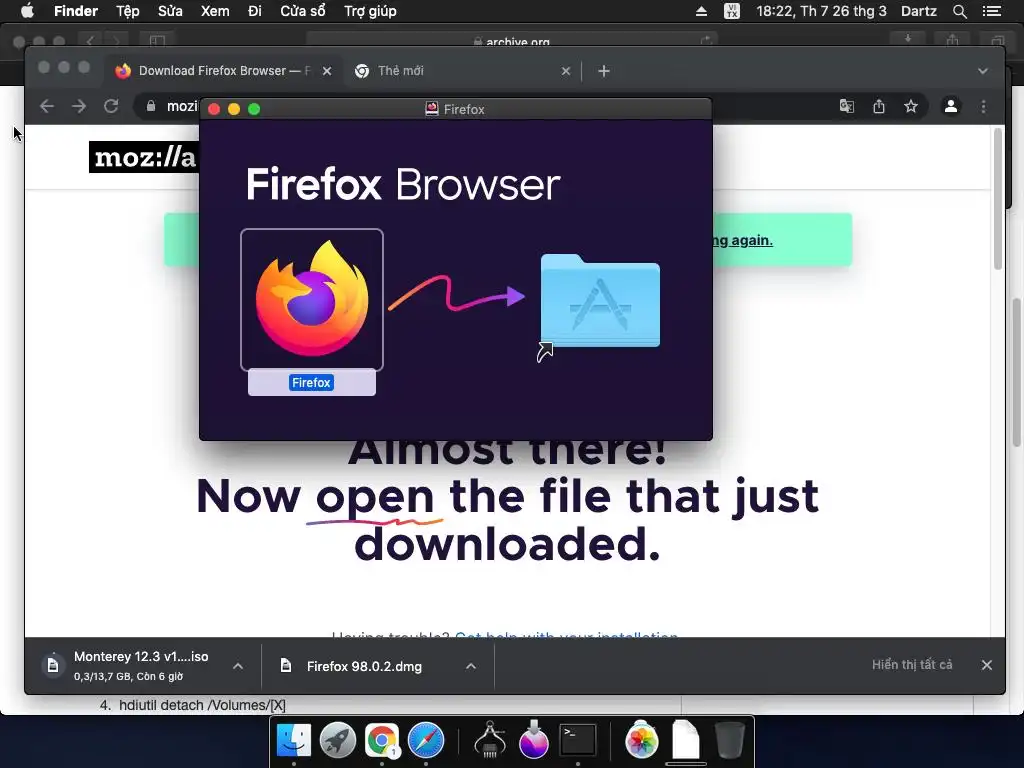
Task: Click the mozi URL text in Chrome
Action: [x=182, y=106]
